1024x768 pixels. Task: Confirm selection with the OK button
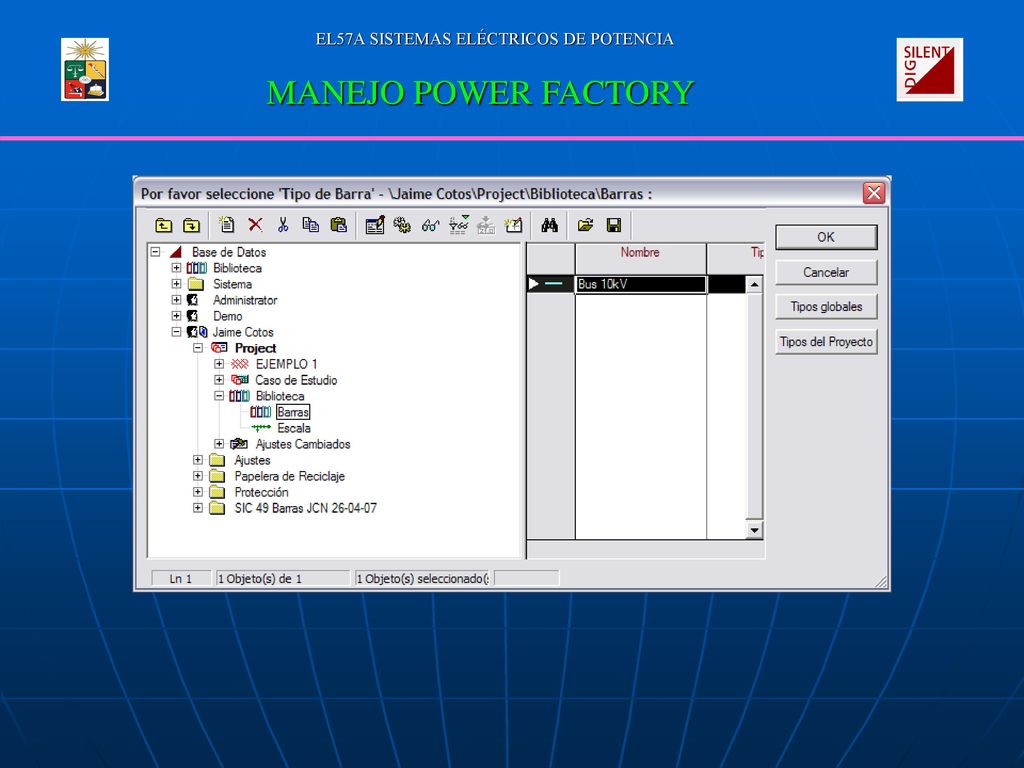click(826, 237)
